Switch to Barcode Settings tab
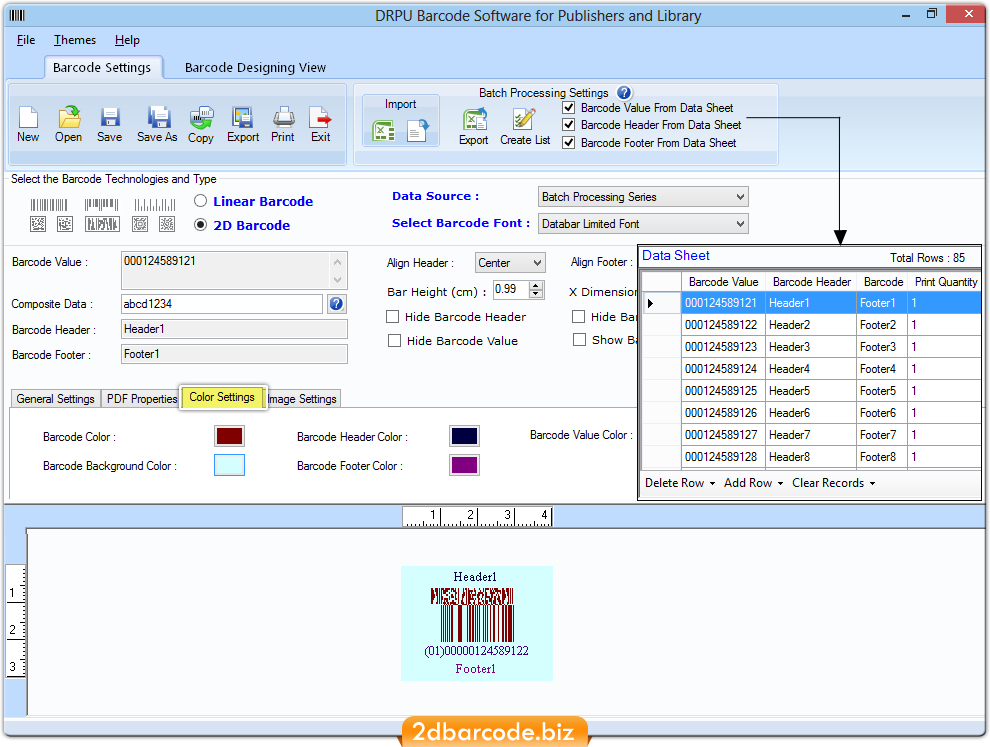The width and height of the screenshot is (990, 747). [x=102, y=68]
